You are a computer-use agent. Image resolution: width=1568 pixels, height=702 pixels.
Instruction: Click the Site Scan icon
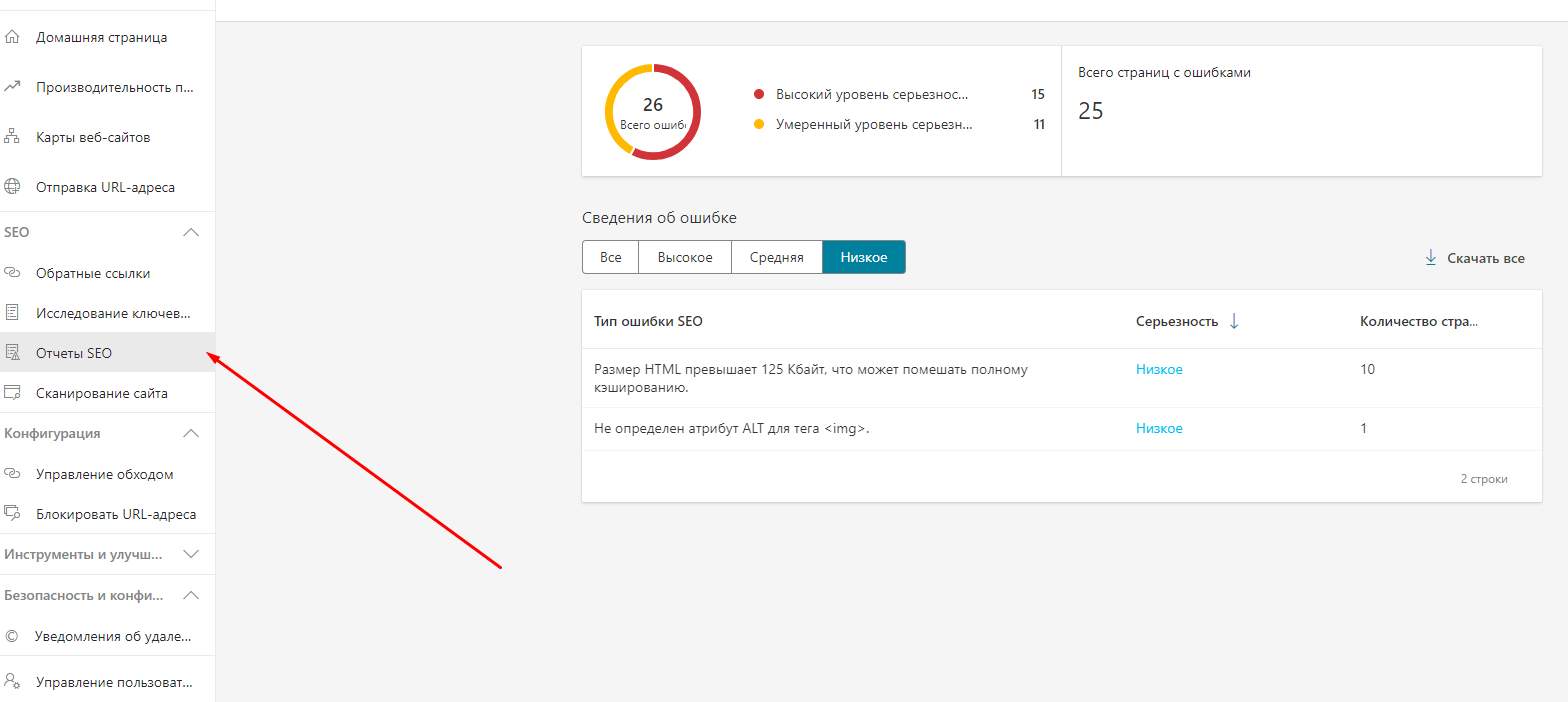(x=12, y=393)
